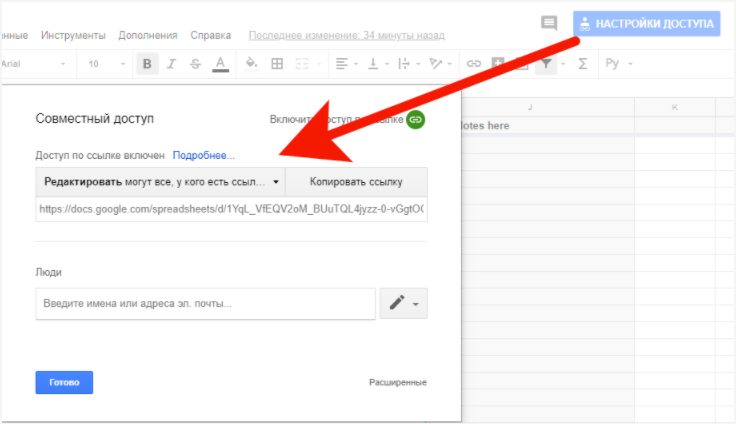The image size is (736, 424).
Task: Open the text color picker
Action: [x=220, y=64]
